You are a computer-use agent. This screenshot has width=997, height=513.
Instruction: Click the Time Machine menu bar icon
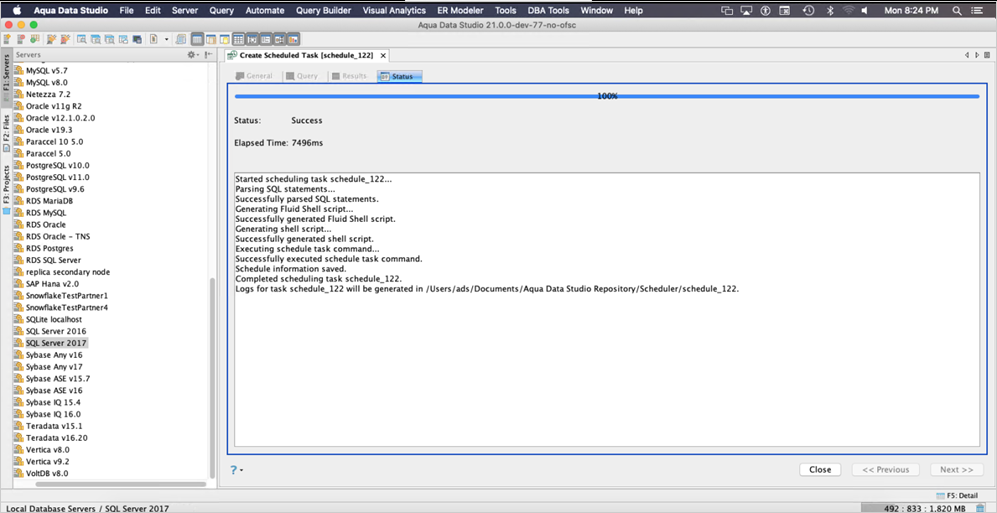(808, 11)
